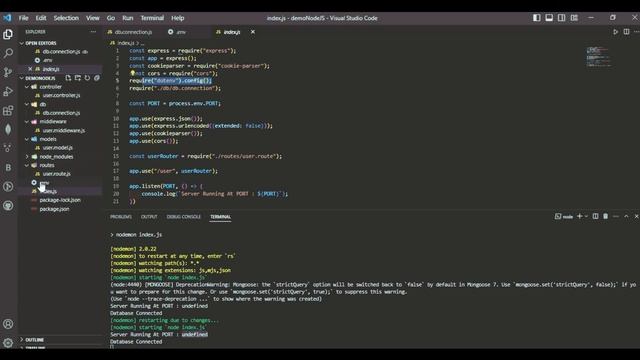
Task: Run the code with the play icon
Action: [x=616, y=32]
